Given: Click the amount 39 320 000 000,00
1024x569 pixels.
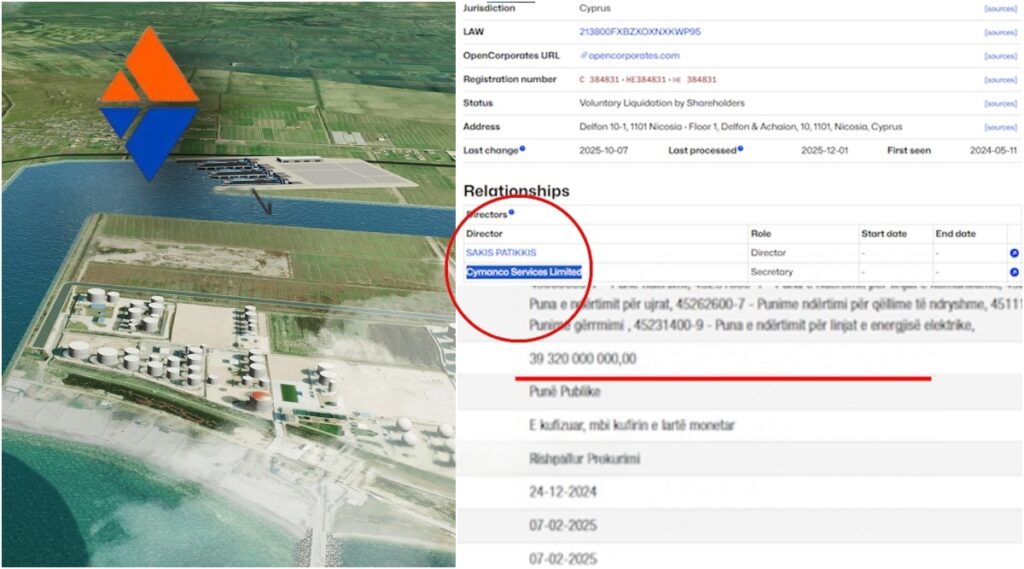Looking at the screenshot, I should 583,358.
